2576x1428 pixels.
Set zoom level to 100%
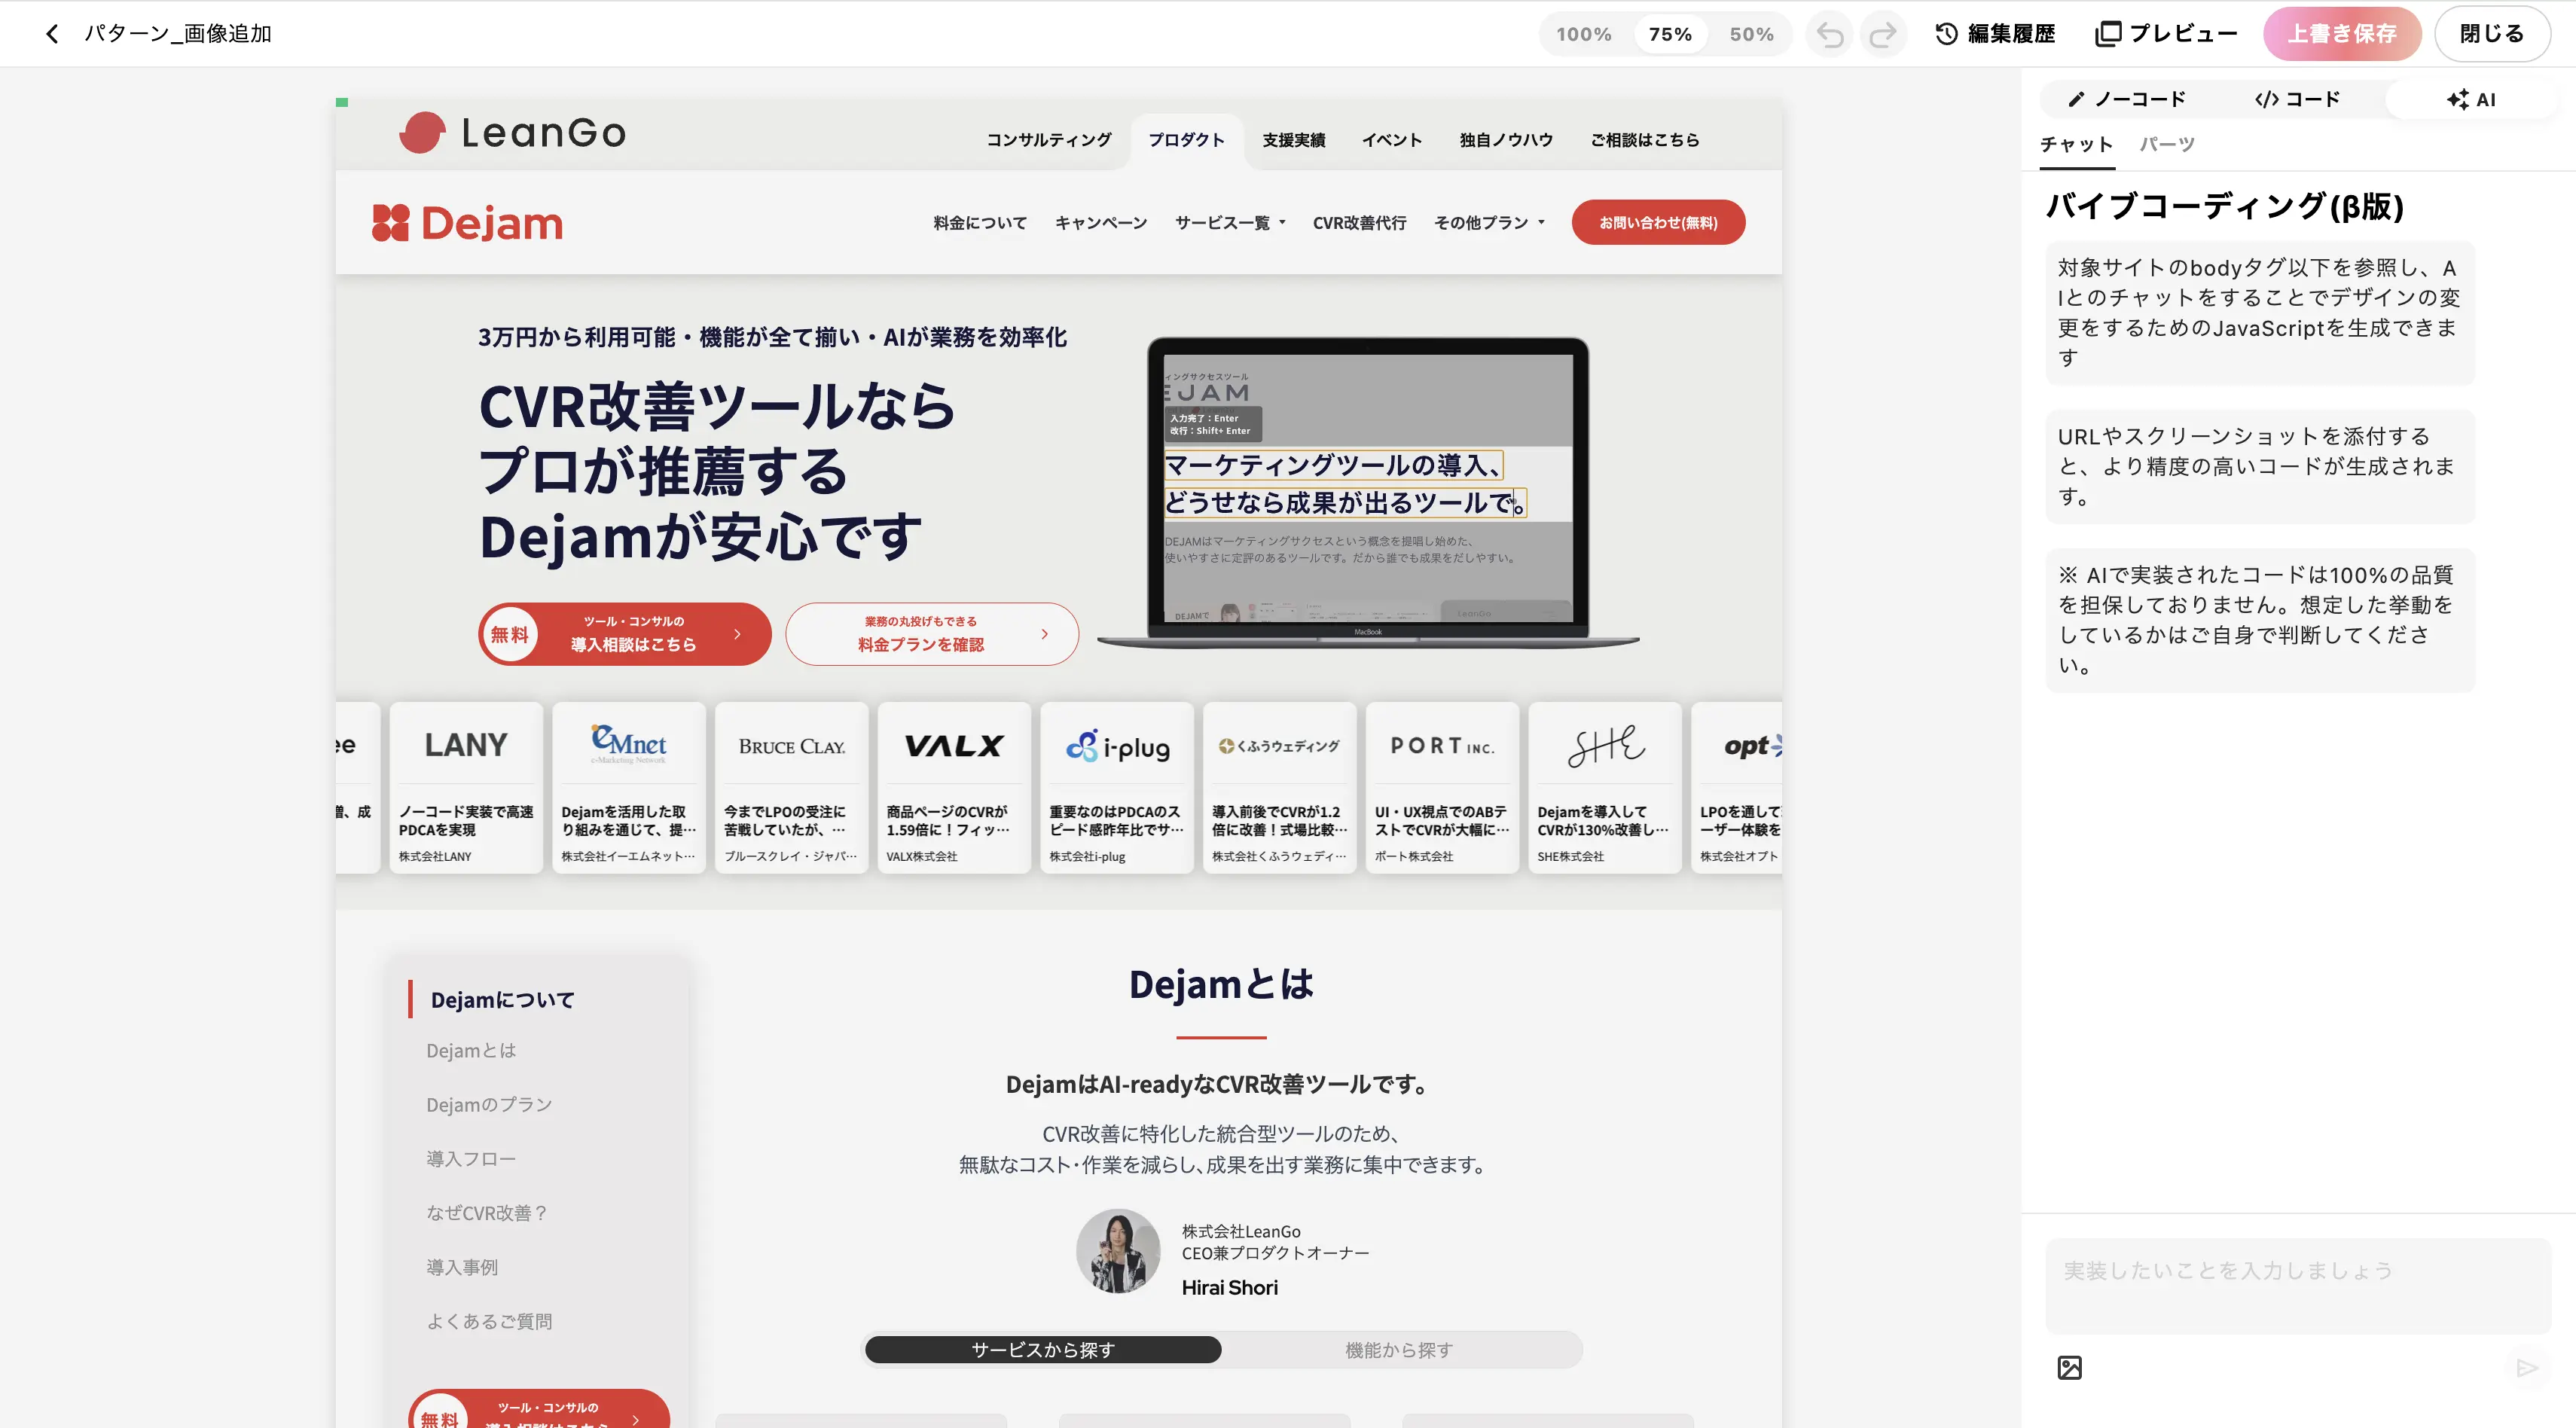coord(1583,34)
